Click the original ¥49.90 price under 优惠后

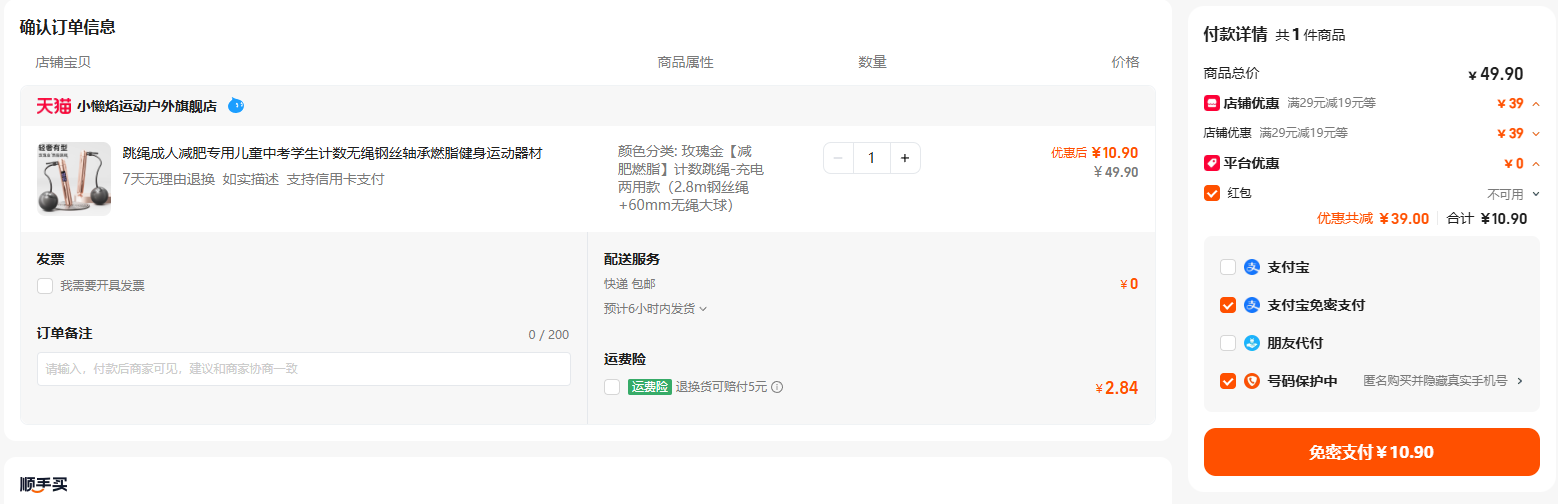[x=1116, y=172]
